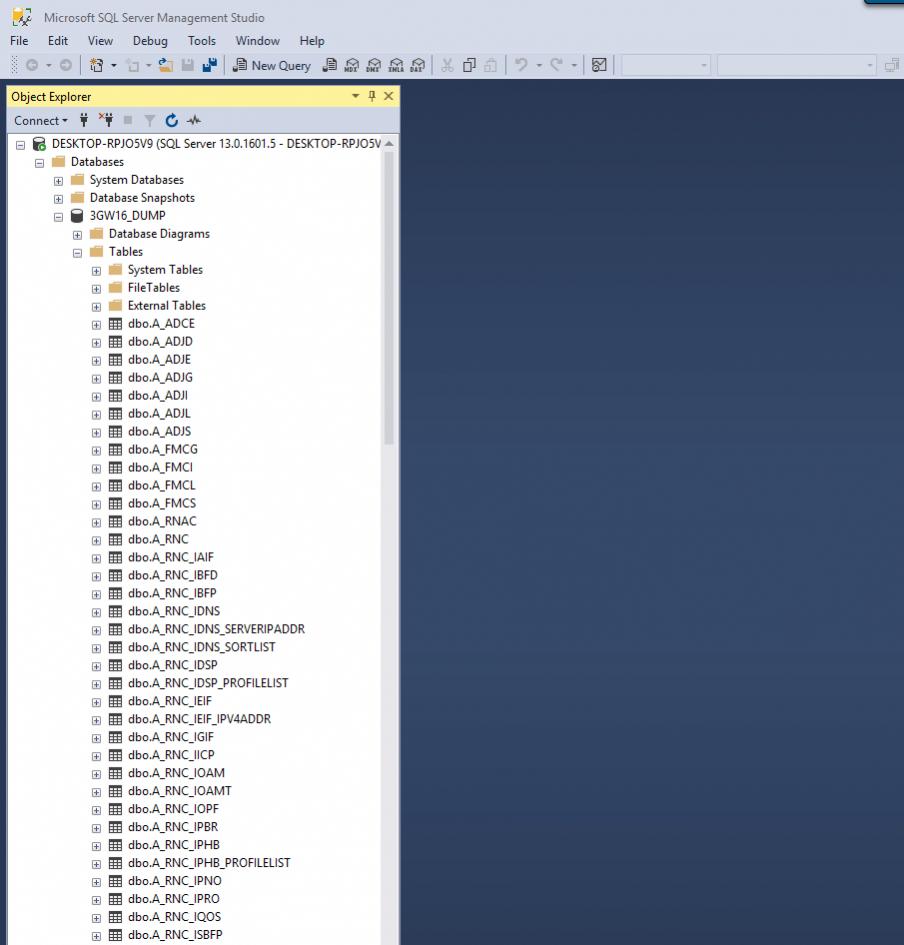Click the Disconnect plug icon

(x=106, y=120)
